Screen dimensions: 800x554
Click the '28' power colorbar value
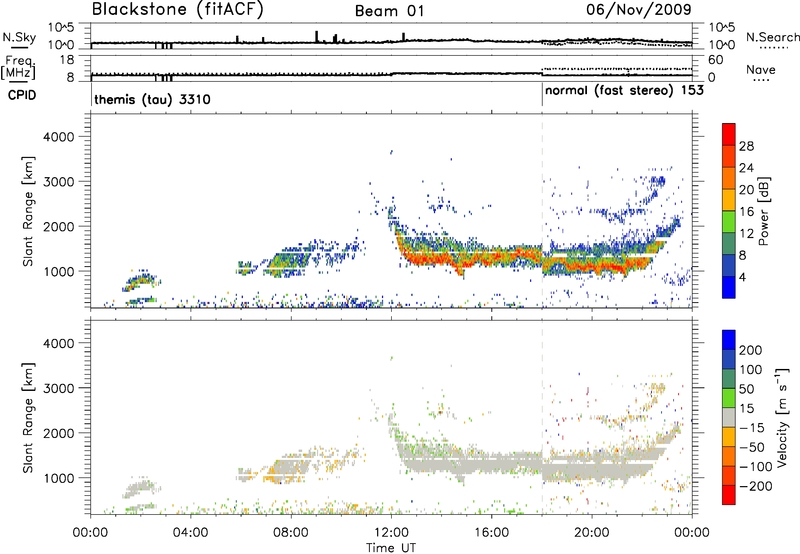coord(746,146)
